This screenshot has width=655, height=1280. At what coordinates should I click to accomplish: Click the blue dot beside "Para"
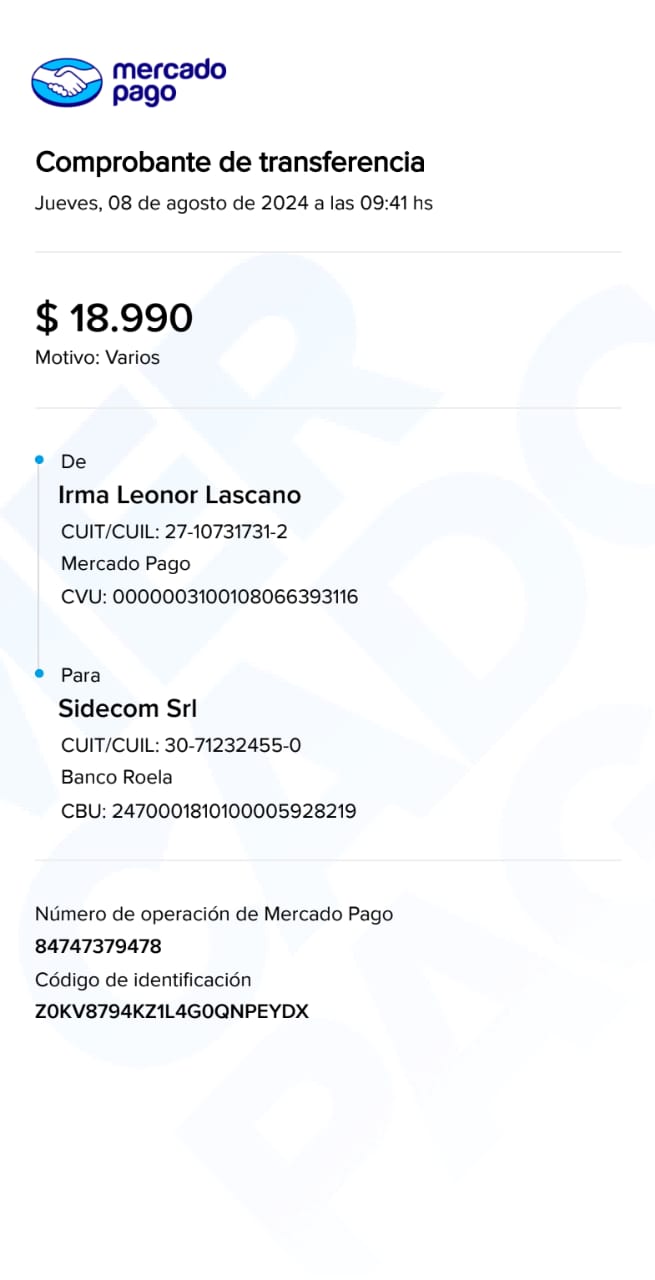[x=40, y=674]
